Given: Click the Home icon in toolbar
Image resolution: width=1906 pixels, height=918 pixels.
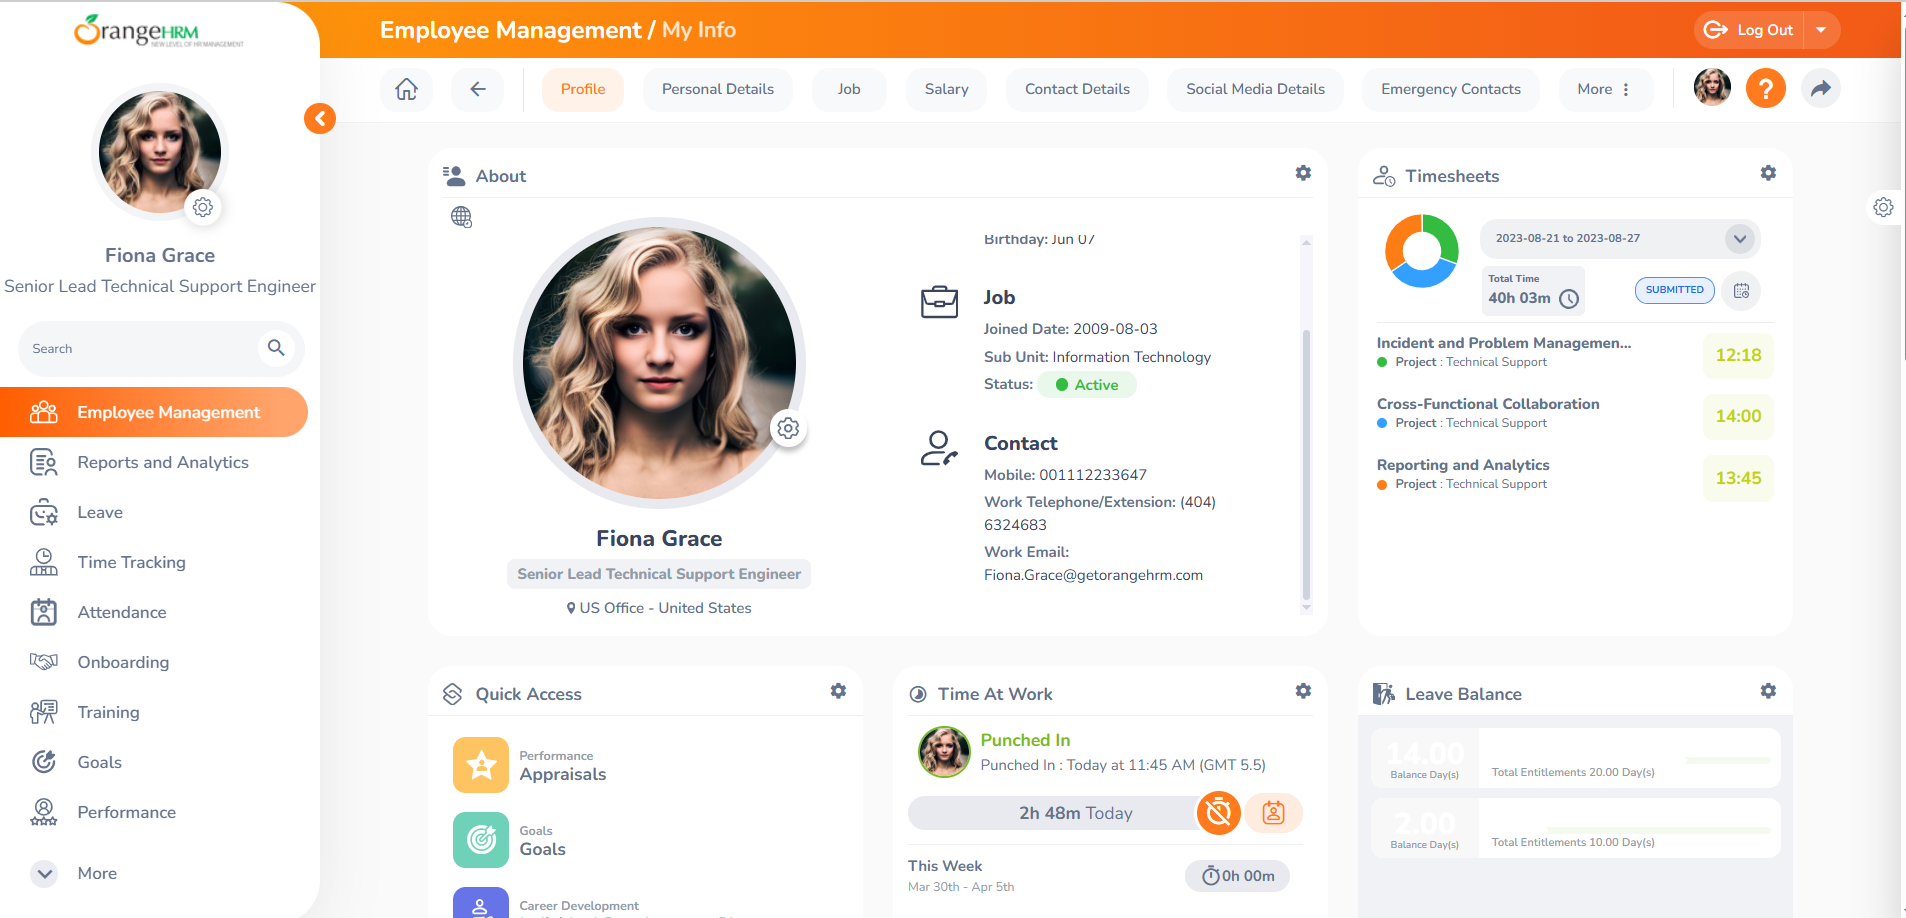Looking at the screenshot, I should click(x=406, y=89).
